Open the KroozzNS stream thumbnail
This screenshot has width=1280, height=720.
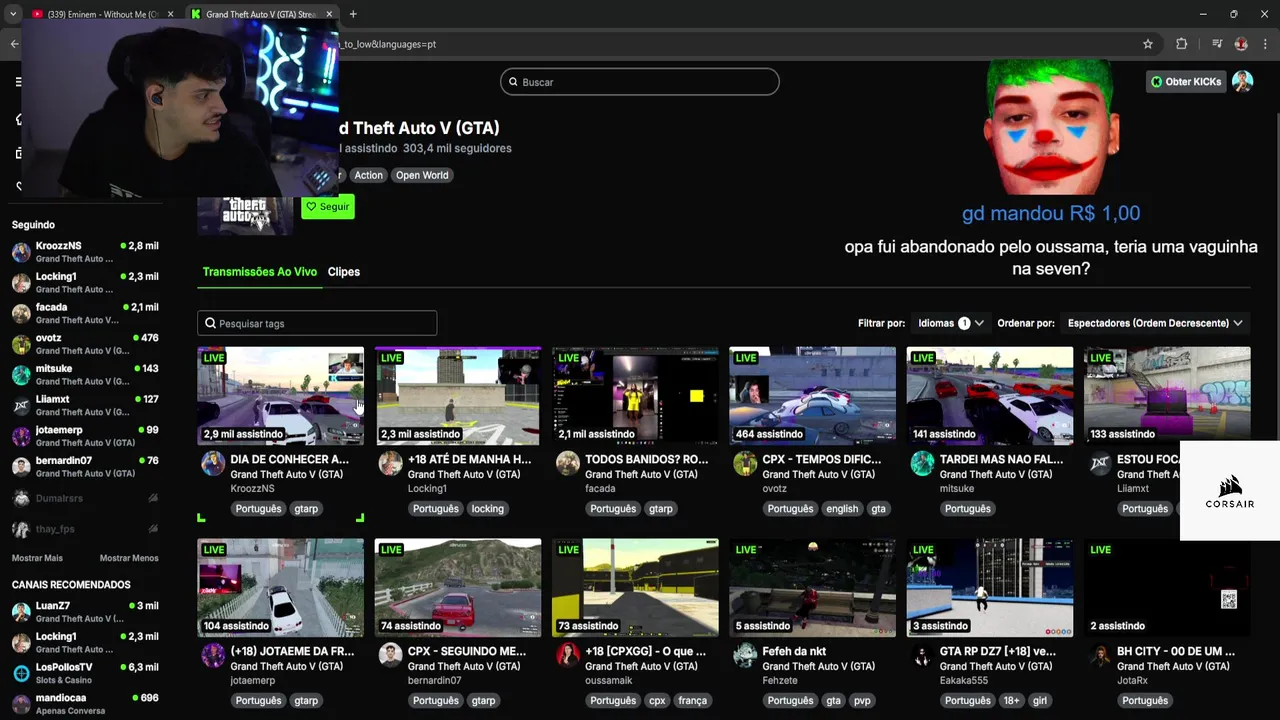281,396
